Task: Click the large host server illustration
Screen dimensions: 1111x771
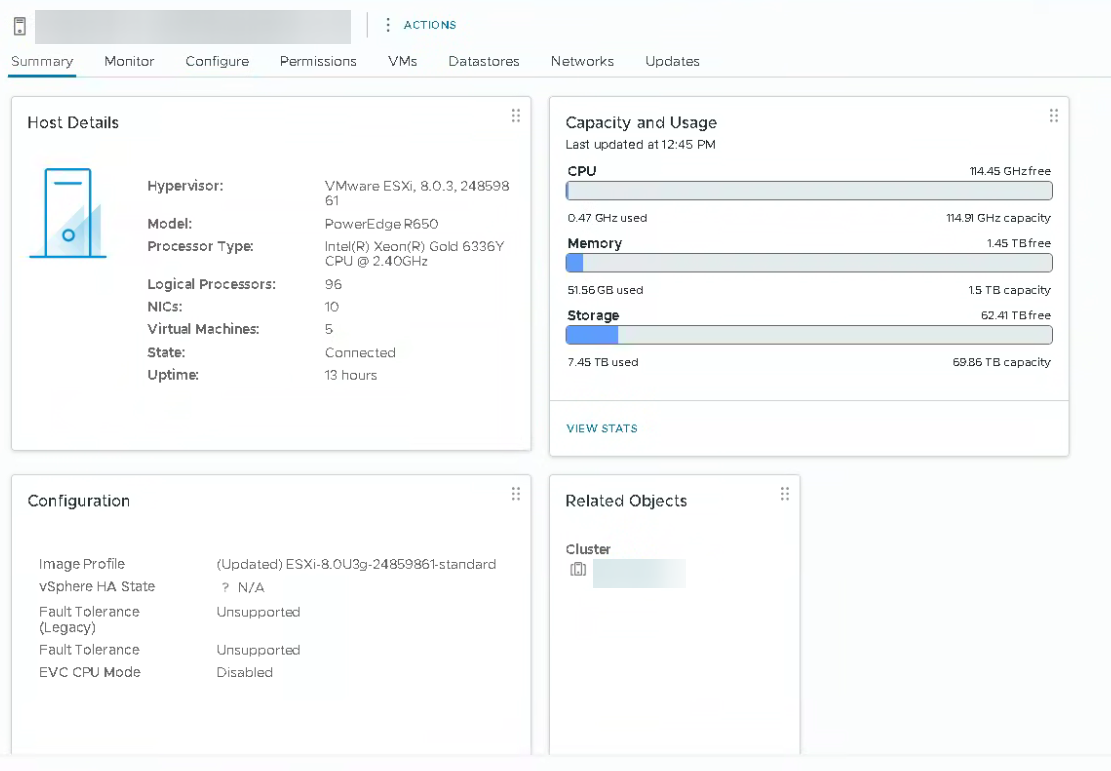Action: click(x=68, y=213)
